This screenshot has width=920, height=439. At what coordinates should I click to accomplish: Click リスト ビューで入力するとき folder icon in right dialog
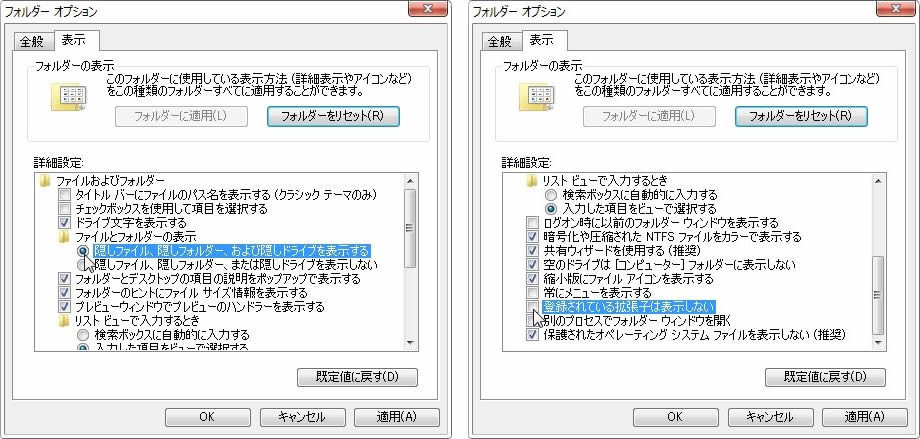[x=532, y=180]
